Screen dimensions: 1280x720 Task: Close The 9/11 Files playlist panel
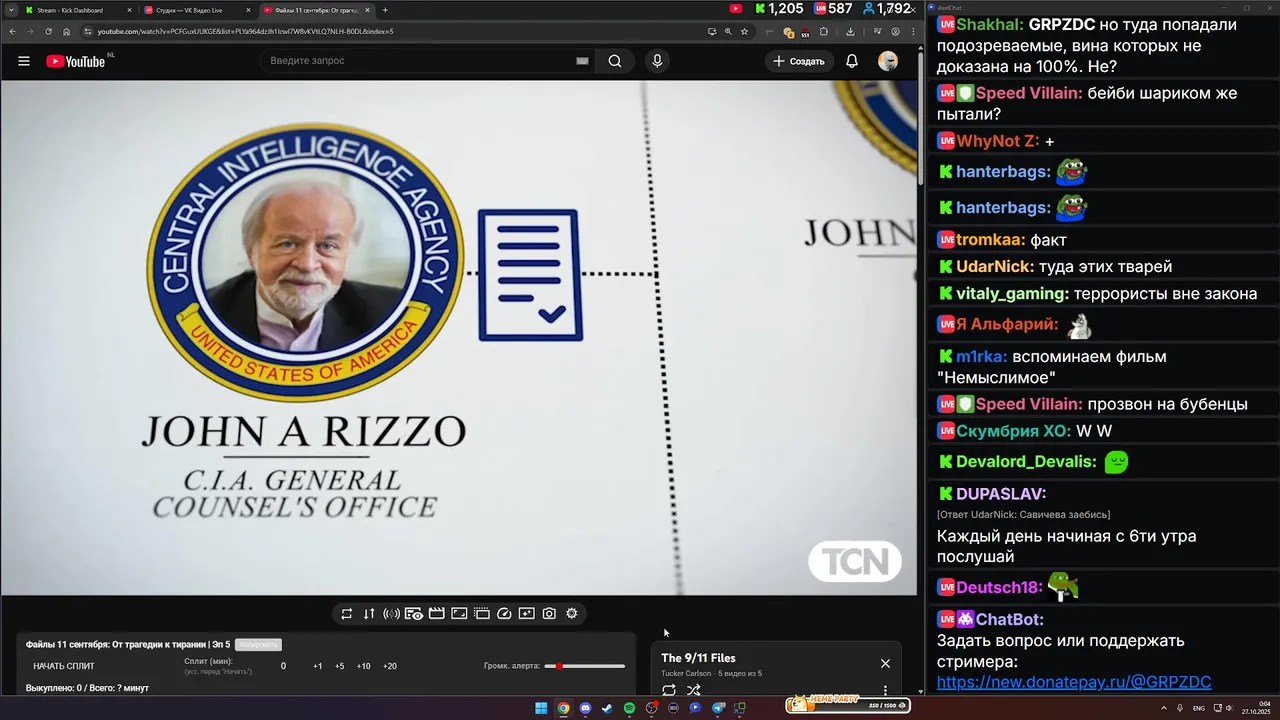885,663
